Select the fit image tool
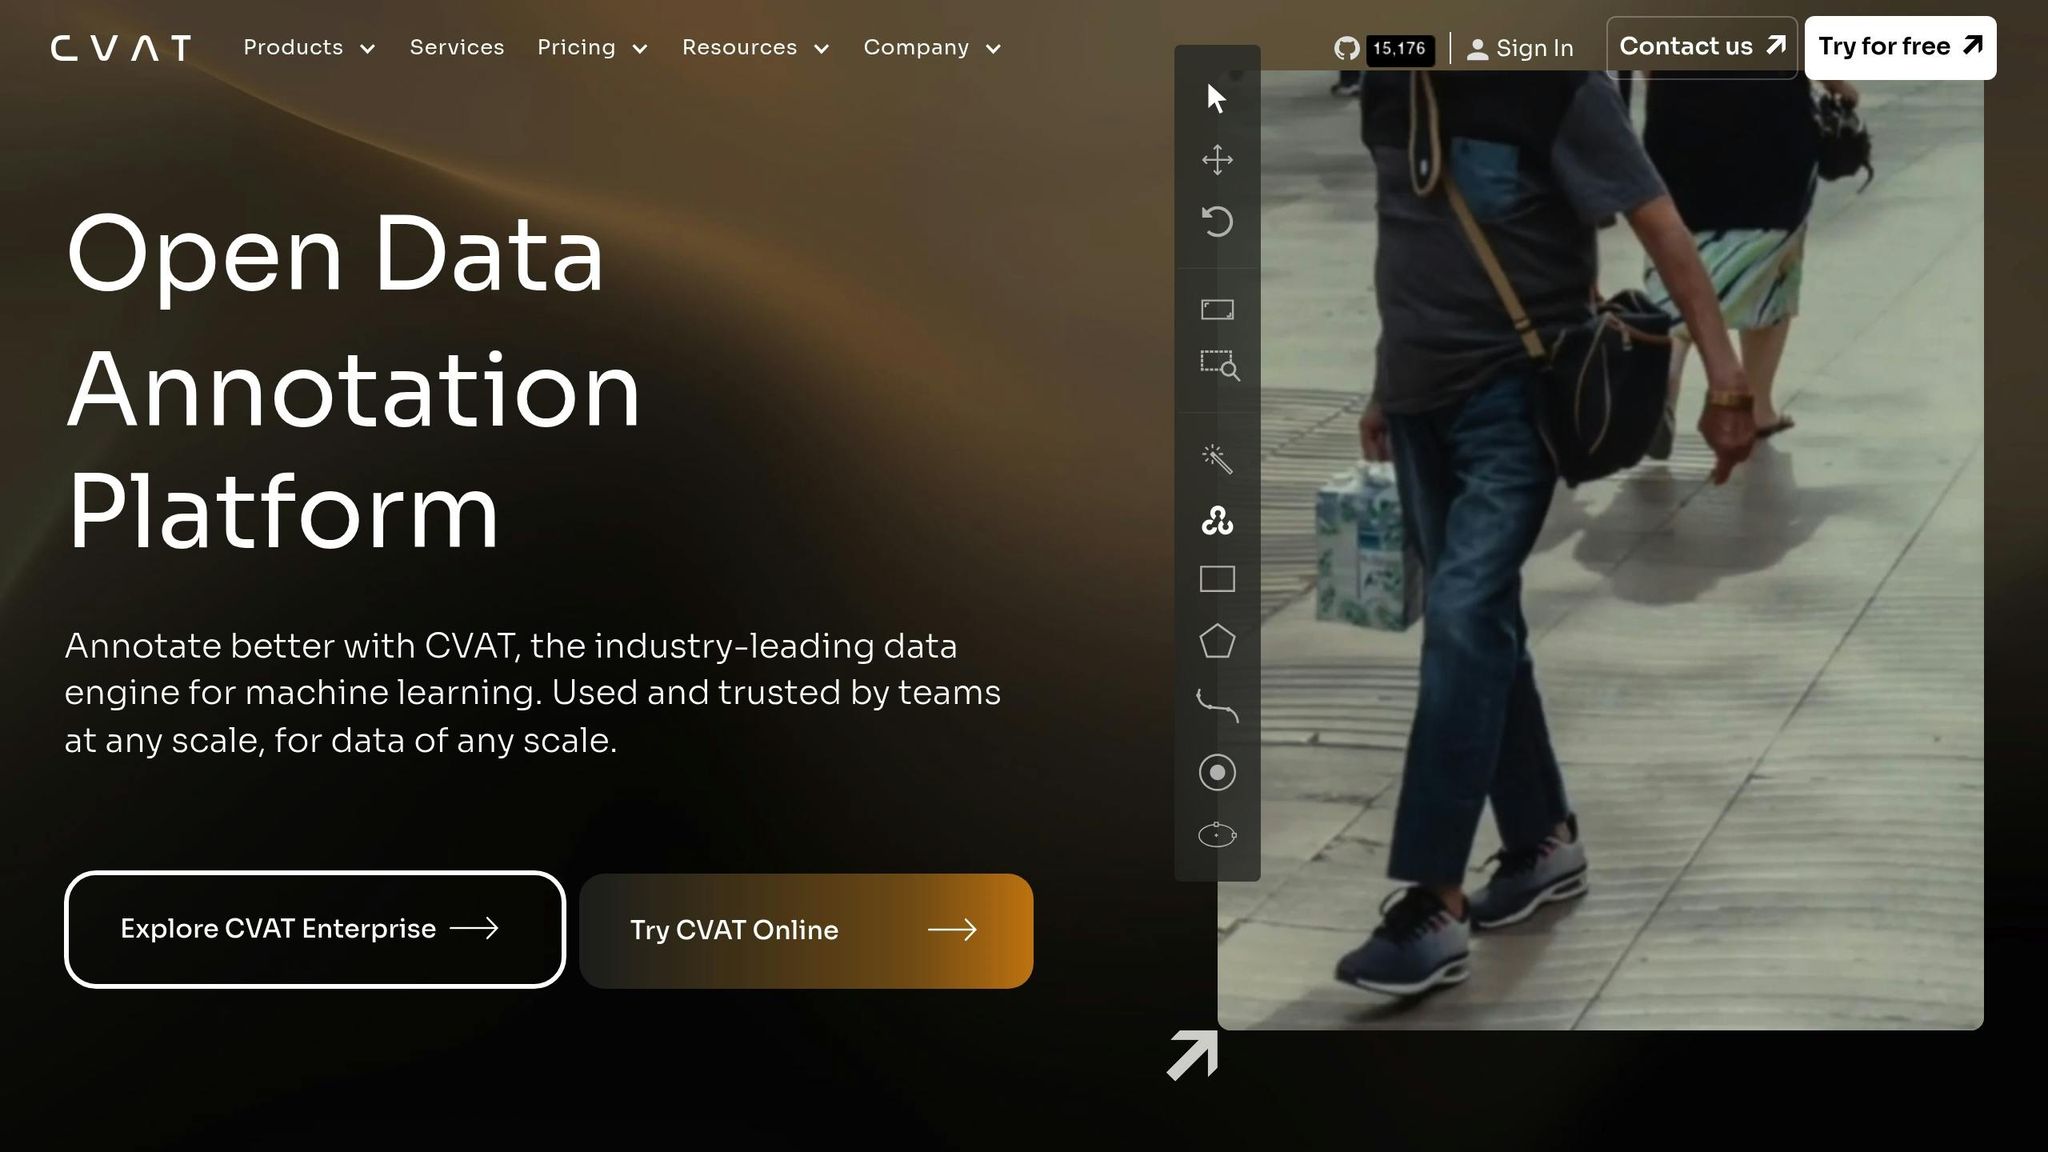 [1217, 309]
